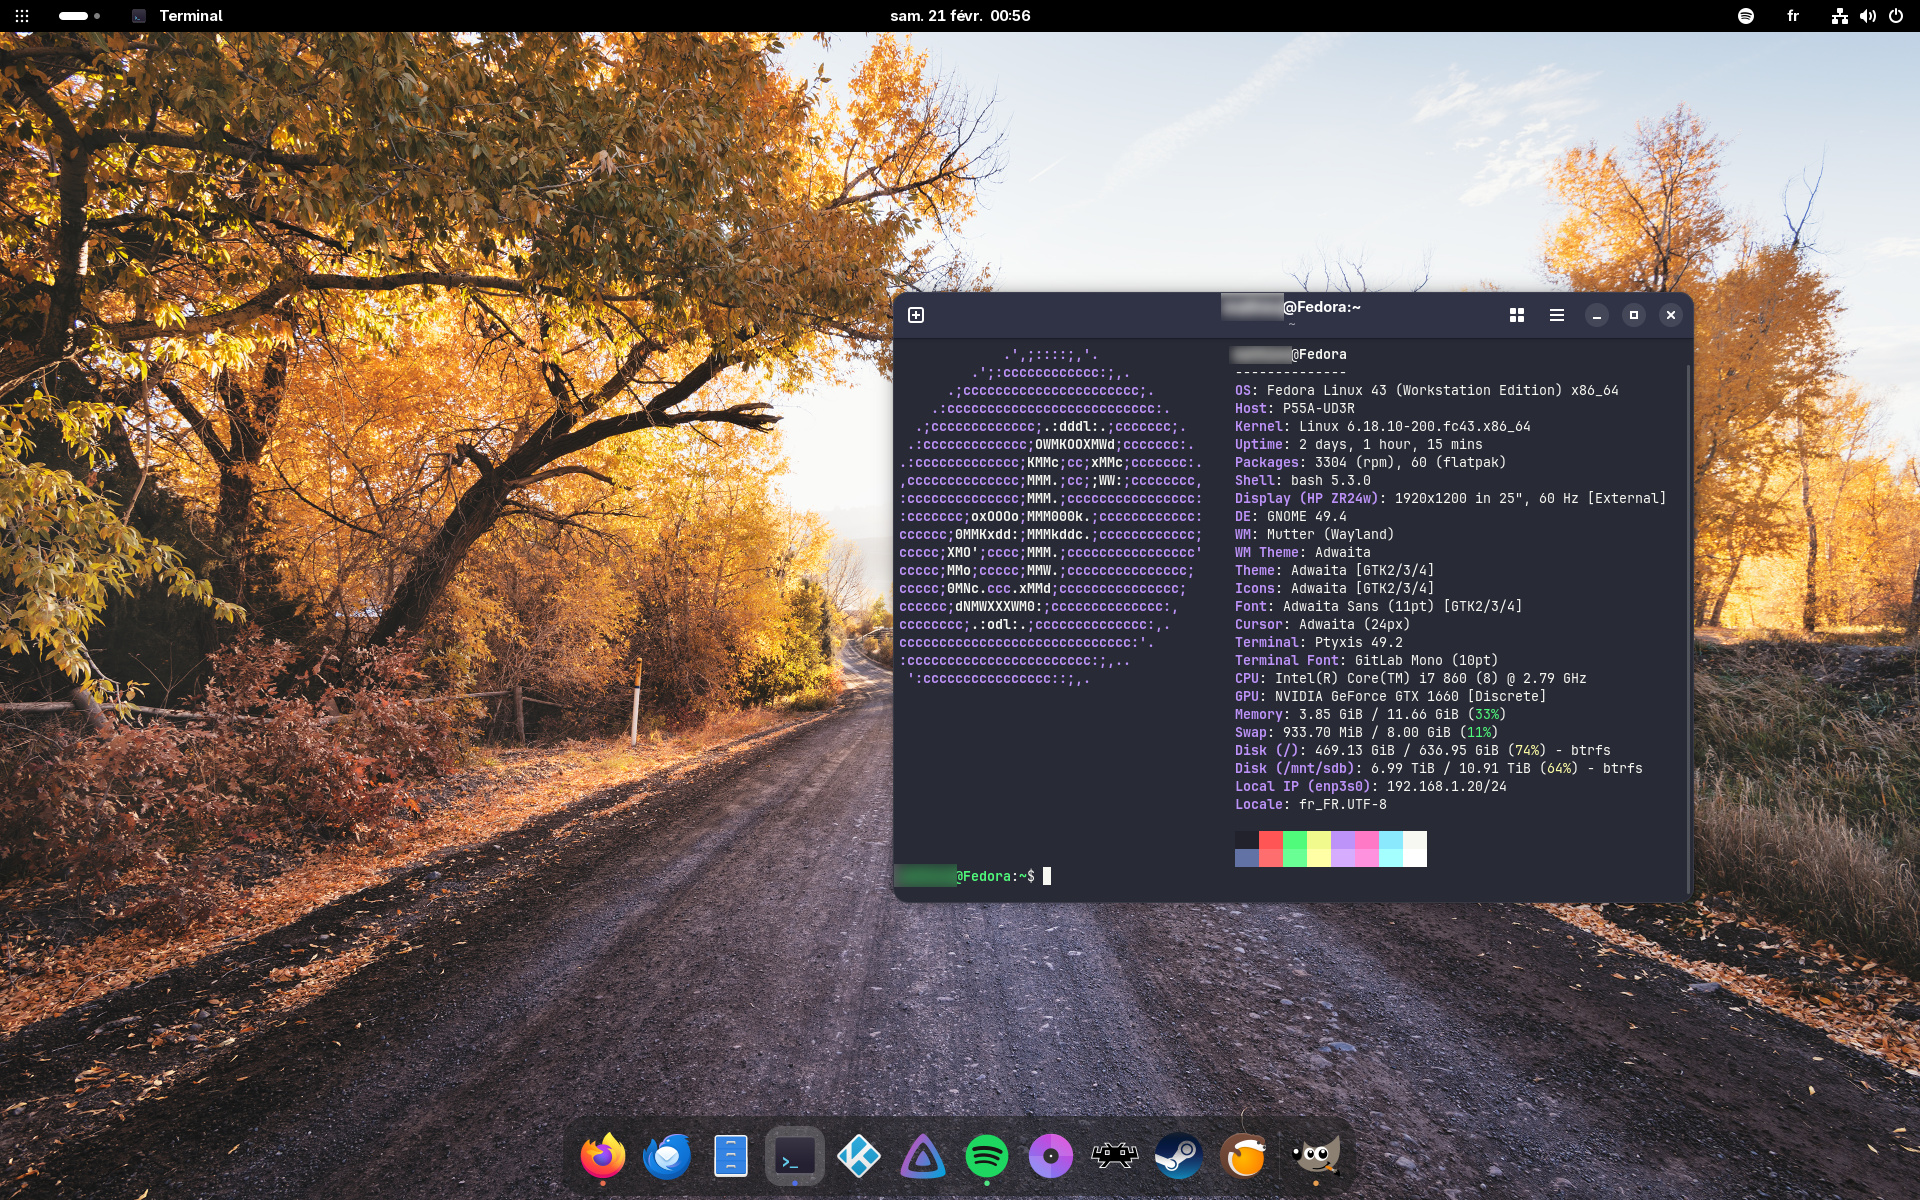Open the terminal hamburger menu
This screenshot has height=1200, width=1920.
tap(1556, 315)
